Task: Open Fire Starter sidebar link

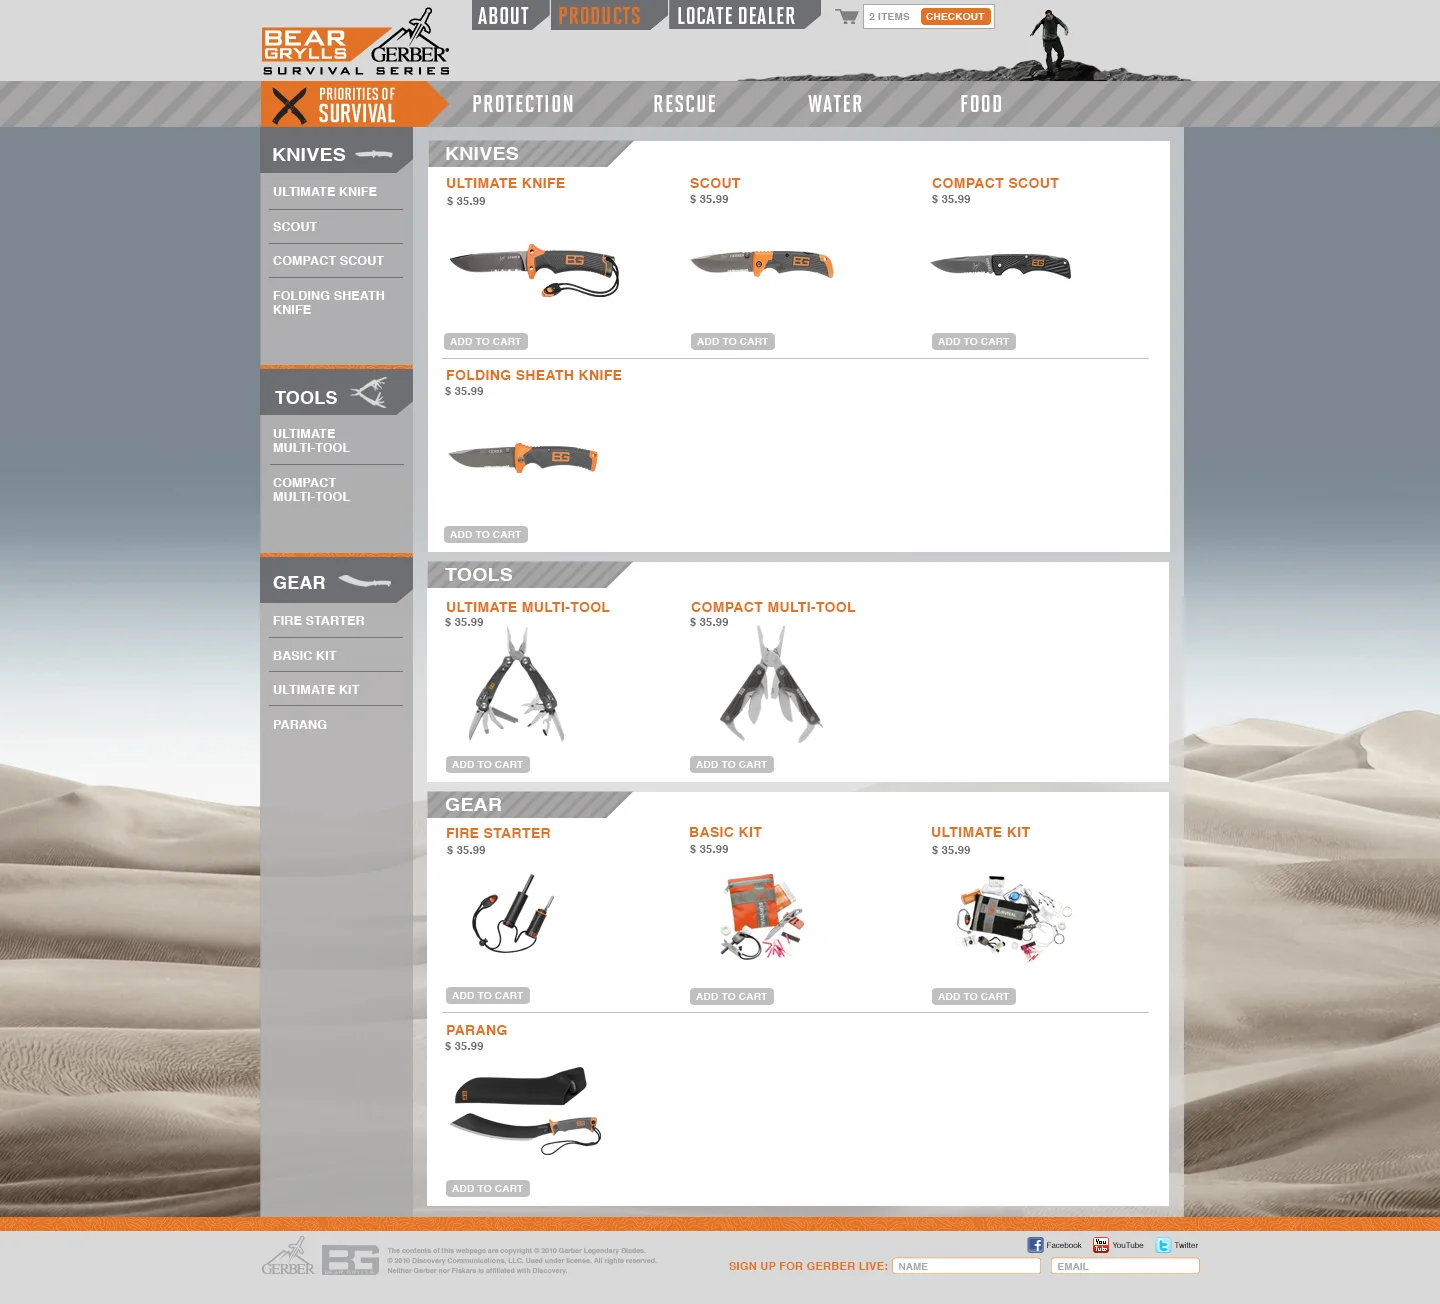Action: [x=319, y=621]
